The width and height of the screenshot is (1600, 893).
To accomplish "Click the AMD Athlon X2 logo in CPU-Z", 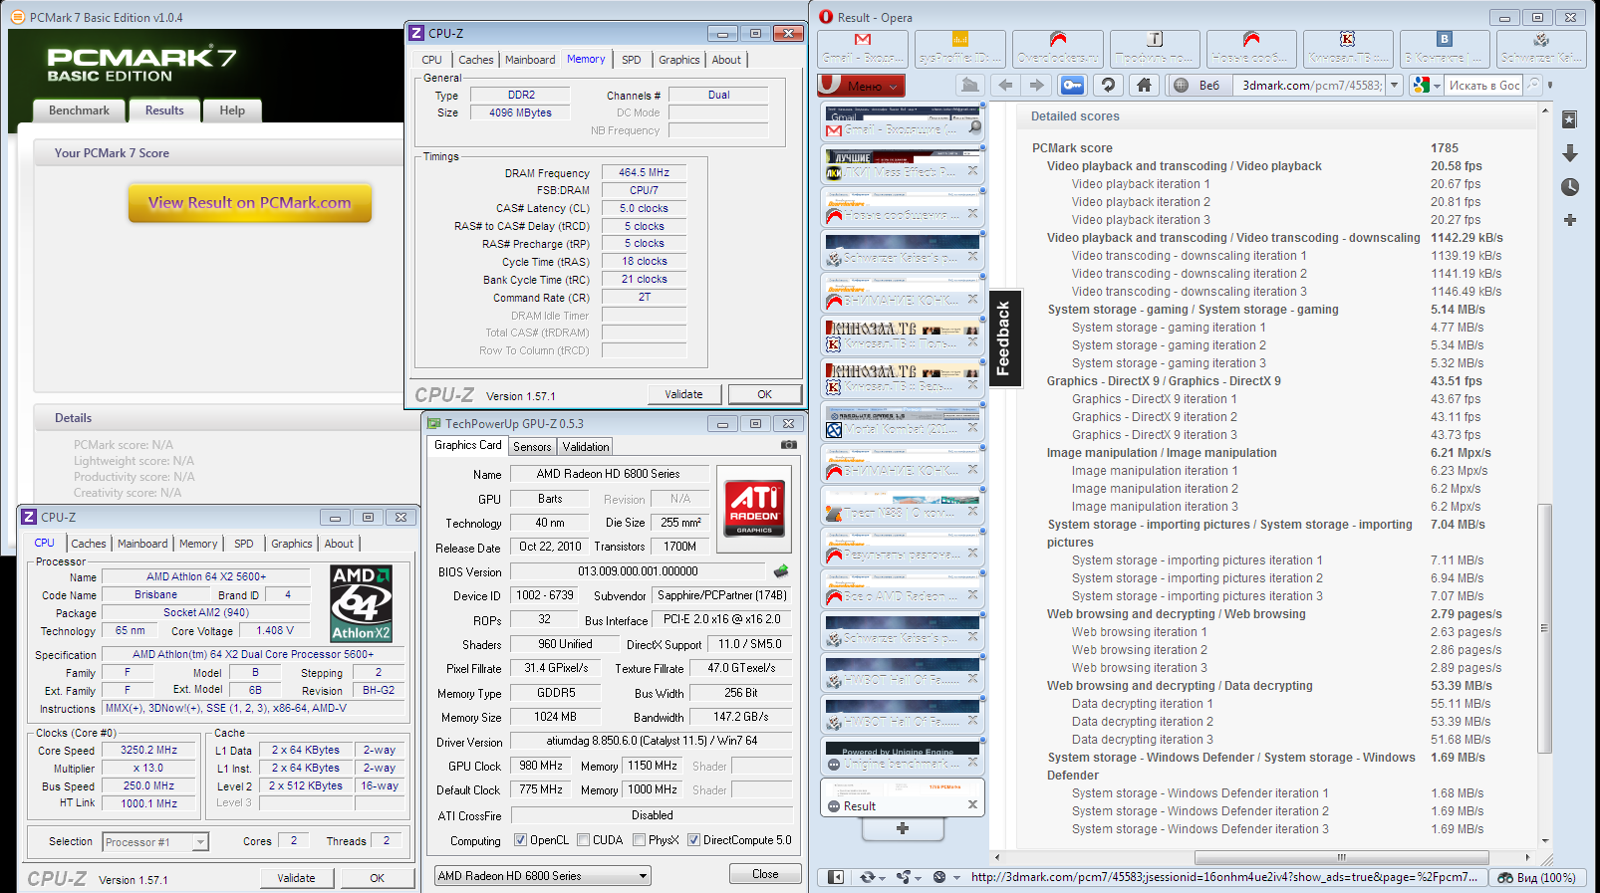I will tap(361, 603).
